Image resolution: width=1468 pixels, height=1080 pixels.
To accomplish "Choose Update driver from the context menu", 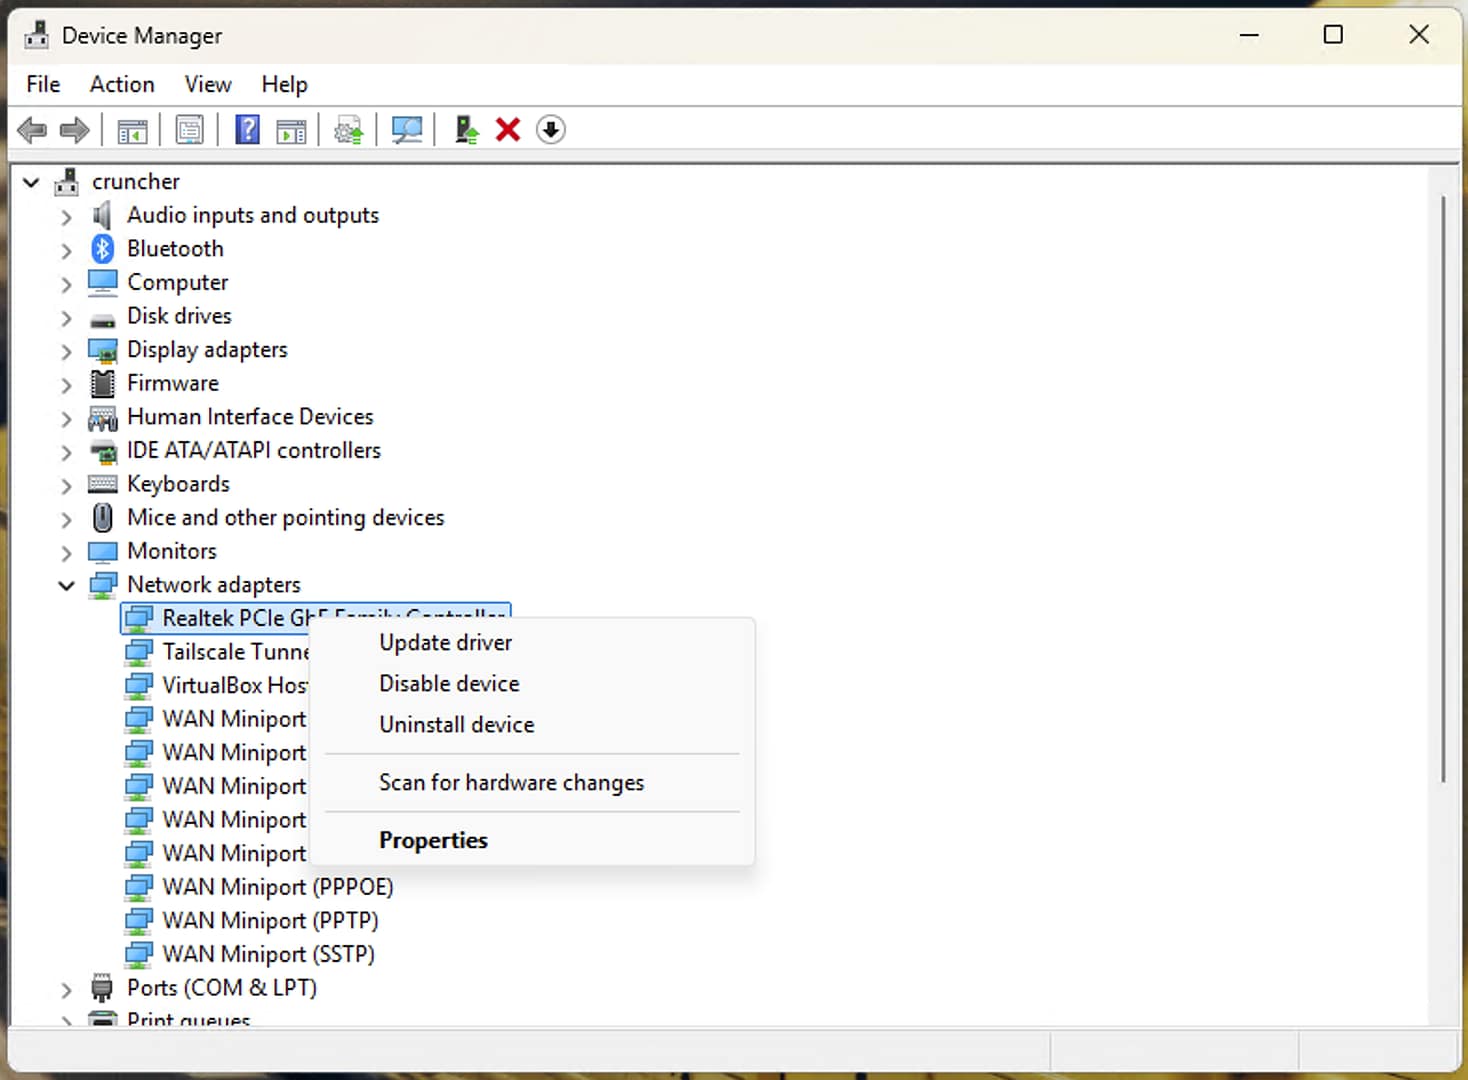I will [x=445, y=643].
